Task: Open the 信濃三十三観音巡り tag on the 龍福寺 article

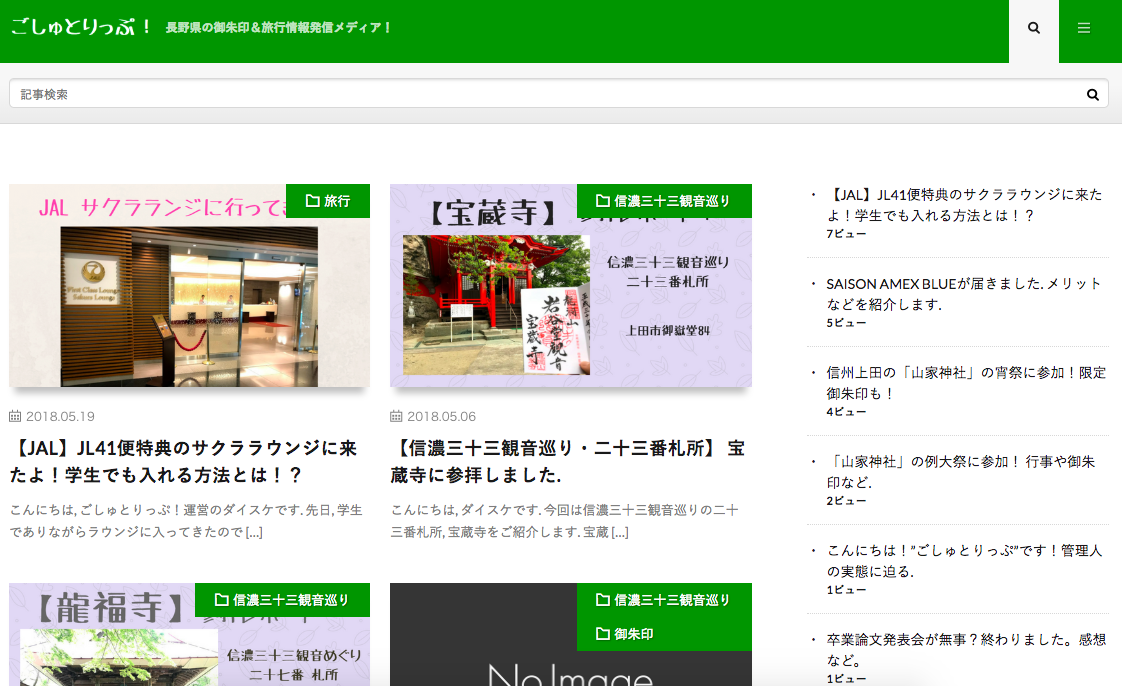Action: click(x=283, y=599)
